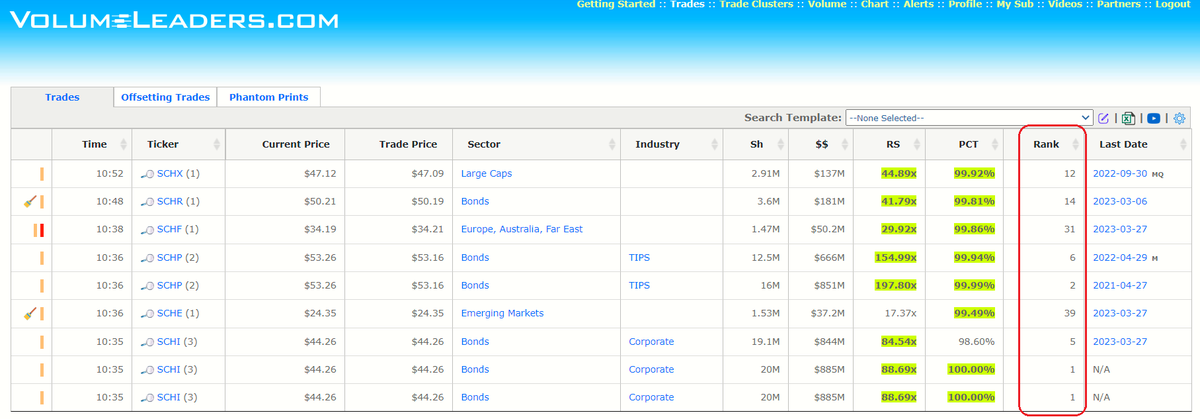Open the YouTube video icon

click(x=1153, y=118)
